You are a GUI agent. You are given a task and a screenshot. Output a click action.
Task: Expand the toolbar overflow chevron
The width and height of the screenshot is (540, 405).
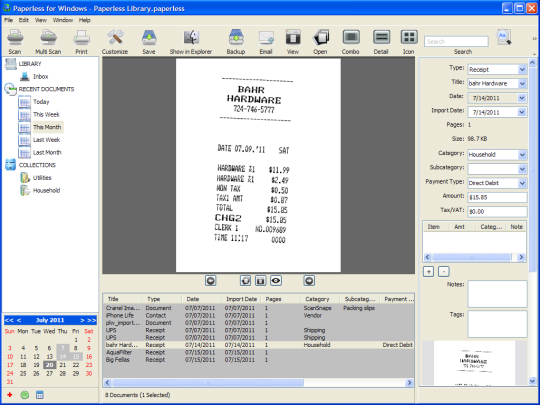(x=534, y=39)
